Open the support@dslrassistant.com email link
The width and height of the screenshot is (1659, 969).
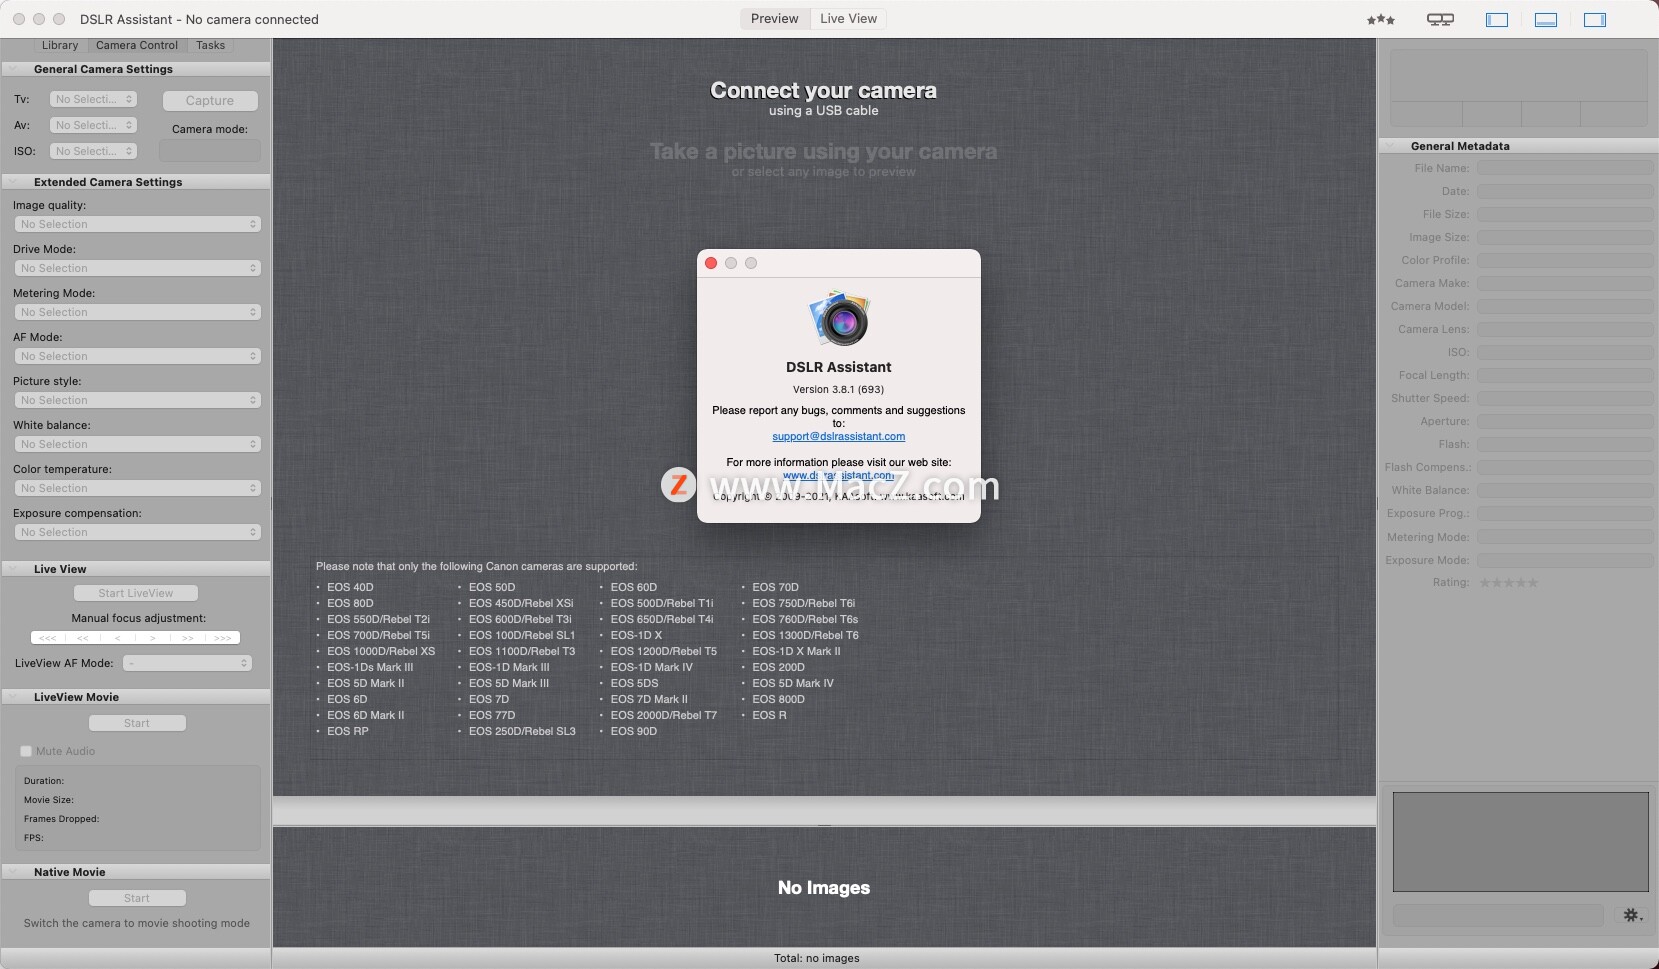point(838,436)
